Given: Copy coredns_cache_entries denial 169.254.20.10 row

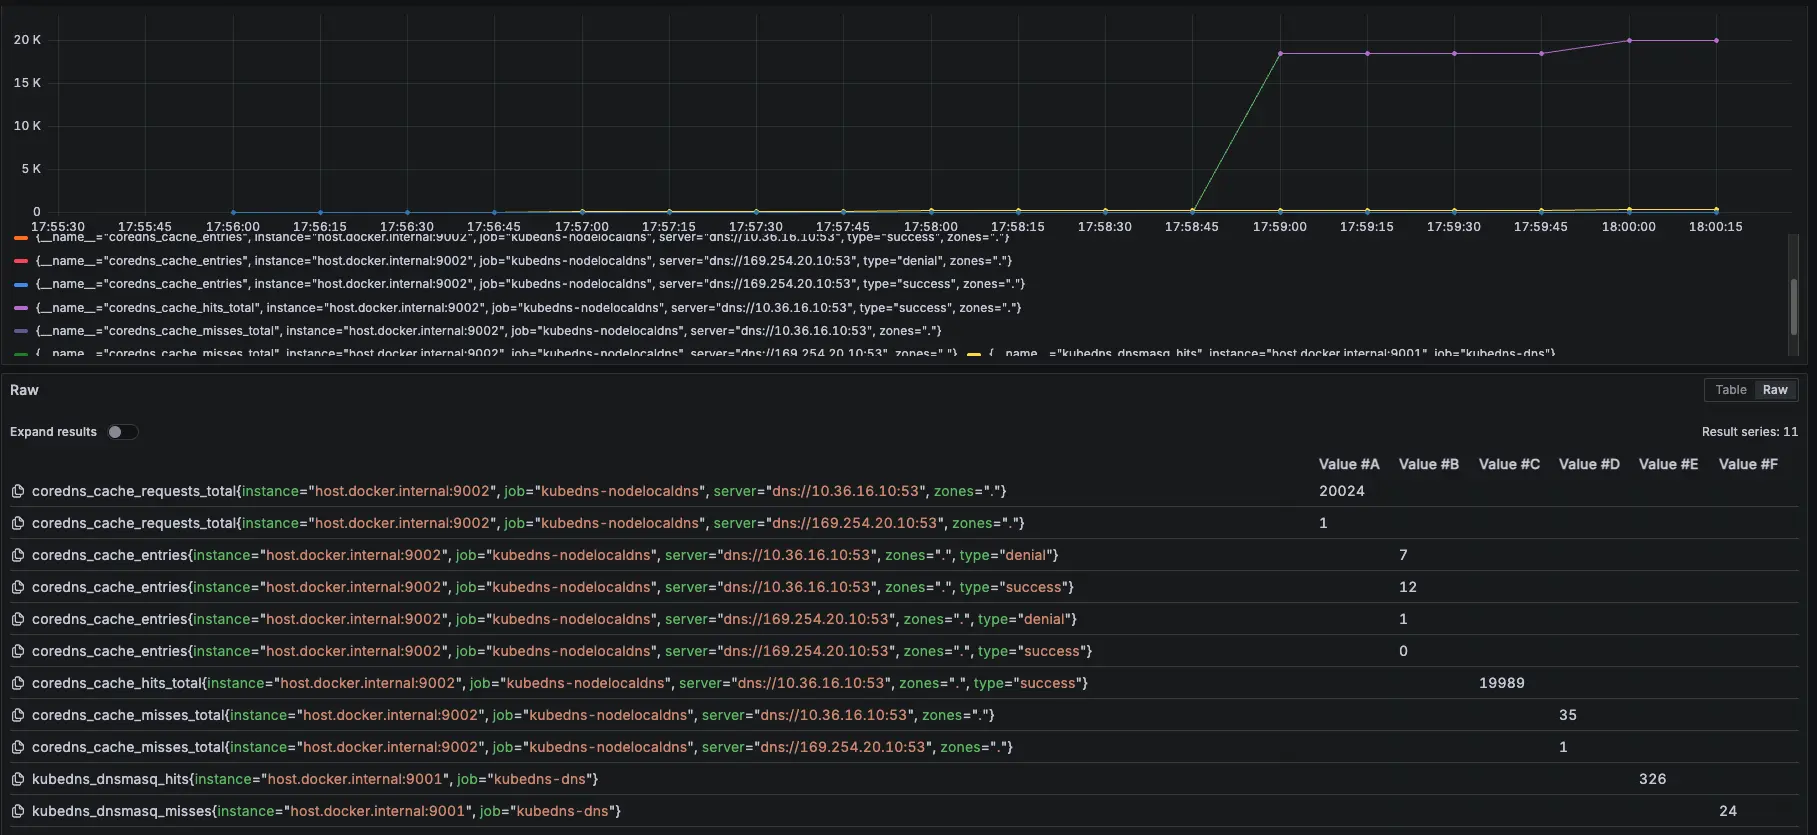Looking at the screenshot, I should click(x=18, y=619).
